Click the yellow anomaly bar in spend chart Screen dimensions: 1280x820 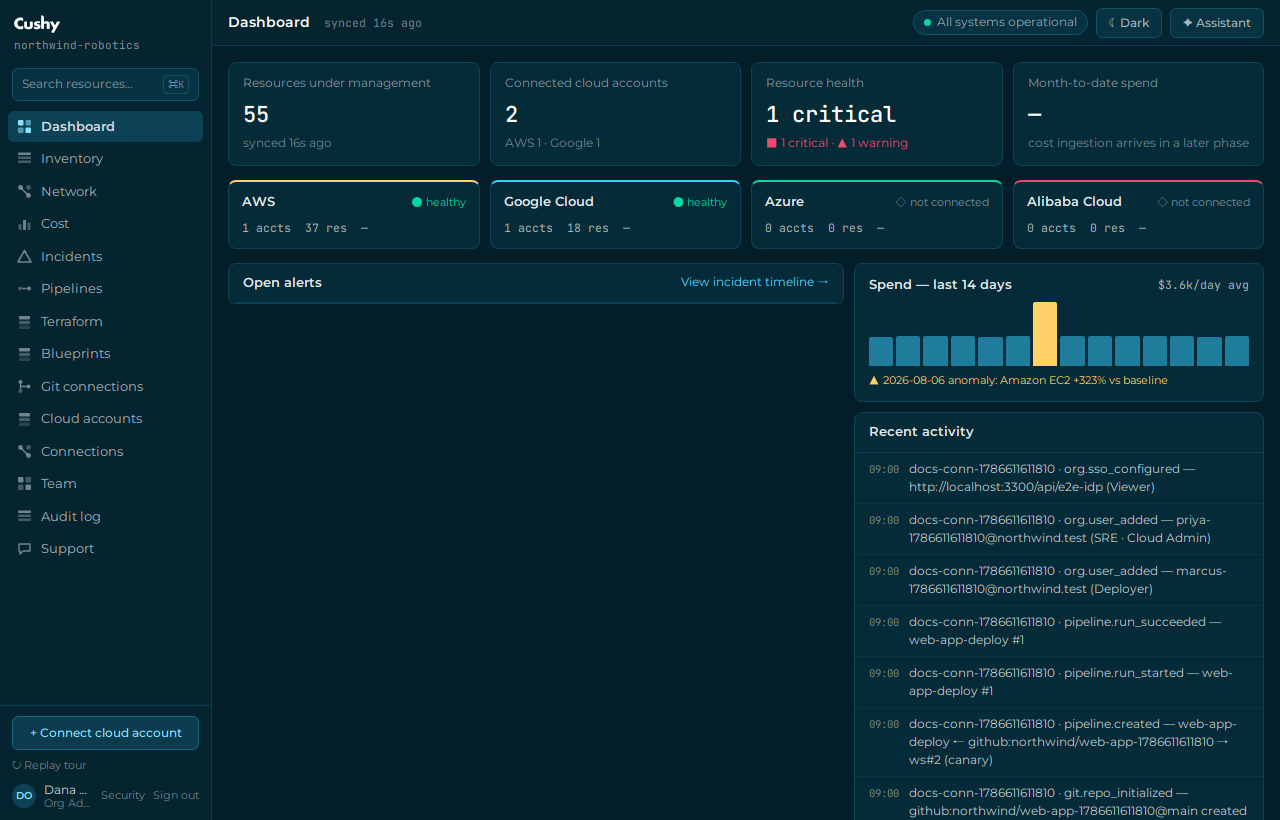[x=1045, y=334]
